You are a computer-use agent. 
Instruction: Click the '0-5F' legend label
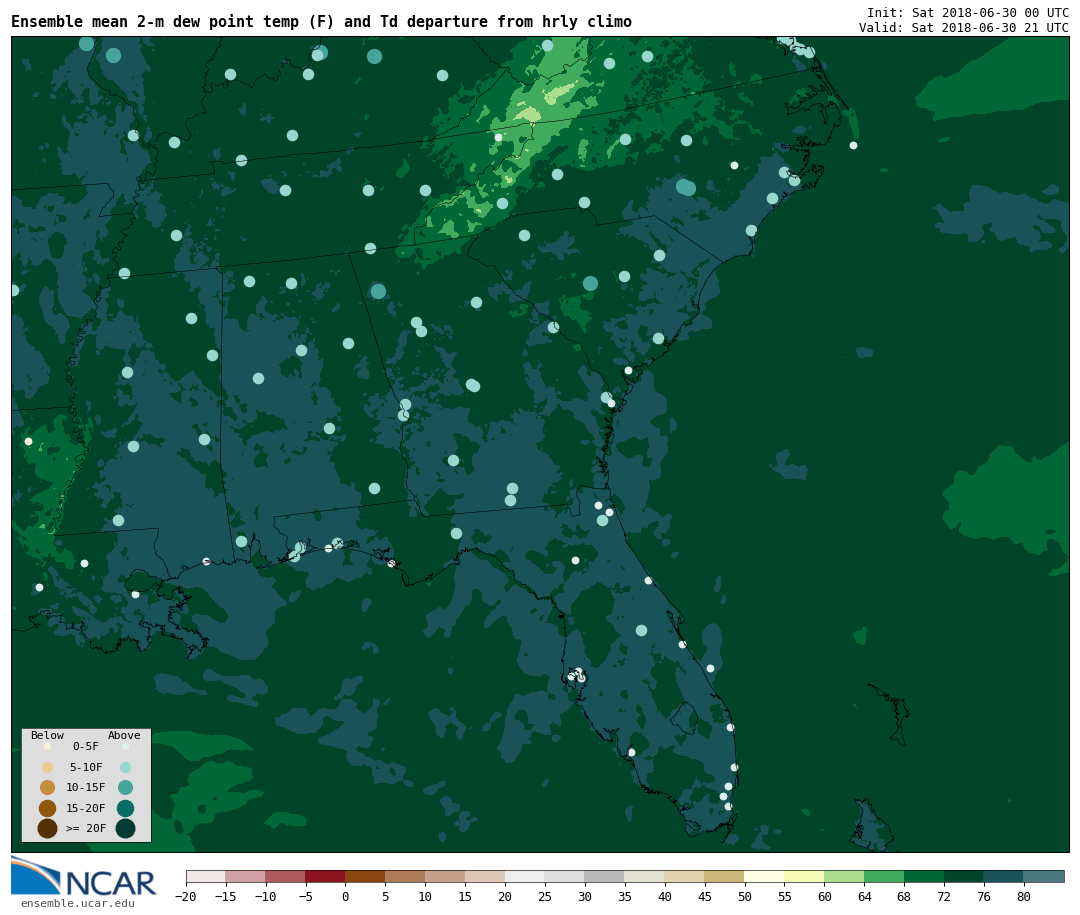86,746
